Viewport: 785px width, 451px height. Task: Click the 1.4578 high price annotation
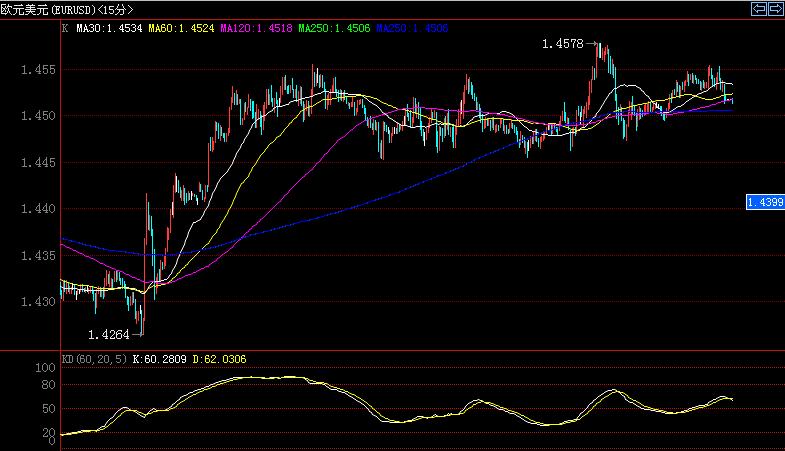[563, 44]
